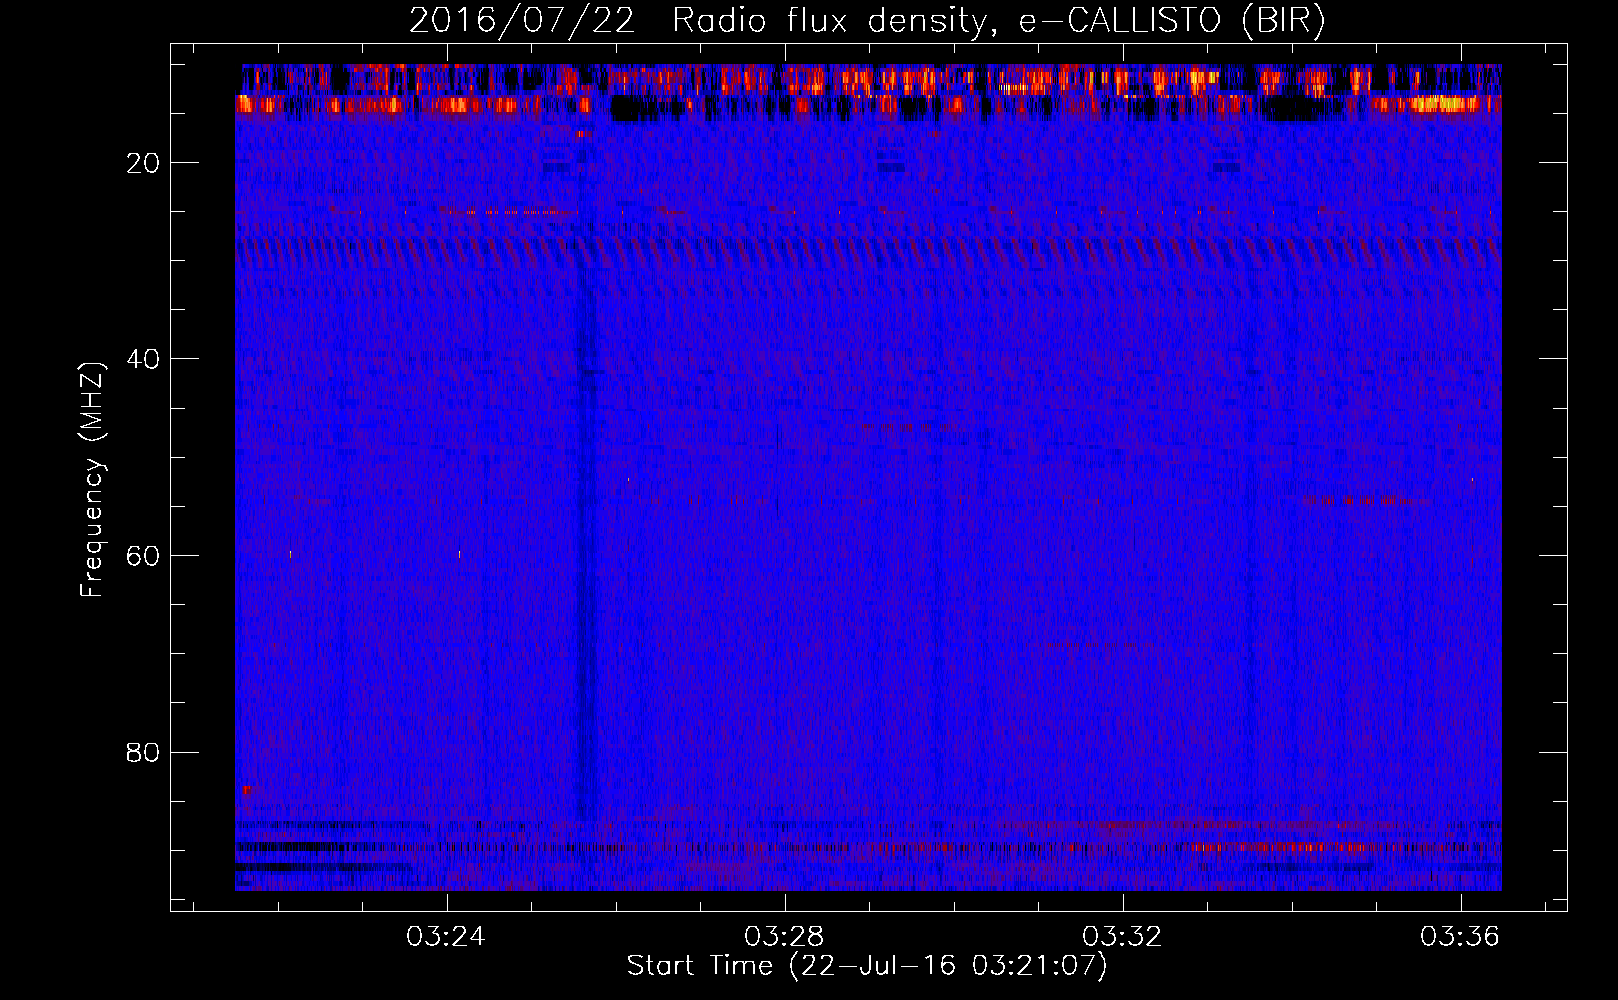Click the 03:32 time tick label
1618x1000 pixels.
click(x=1123, y=937)
